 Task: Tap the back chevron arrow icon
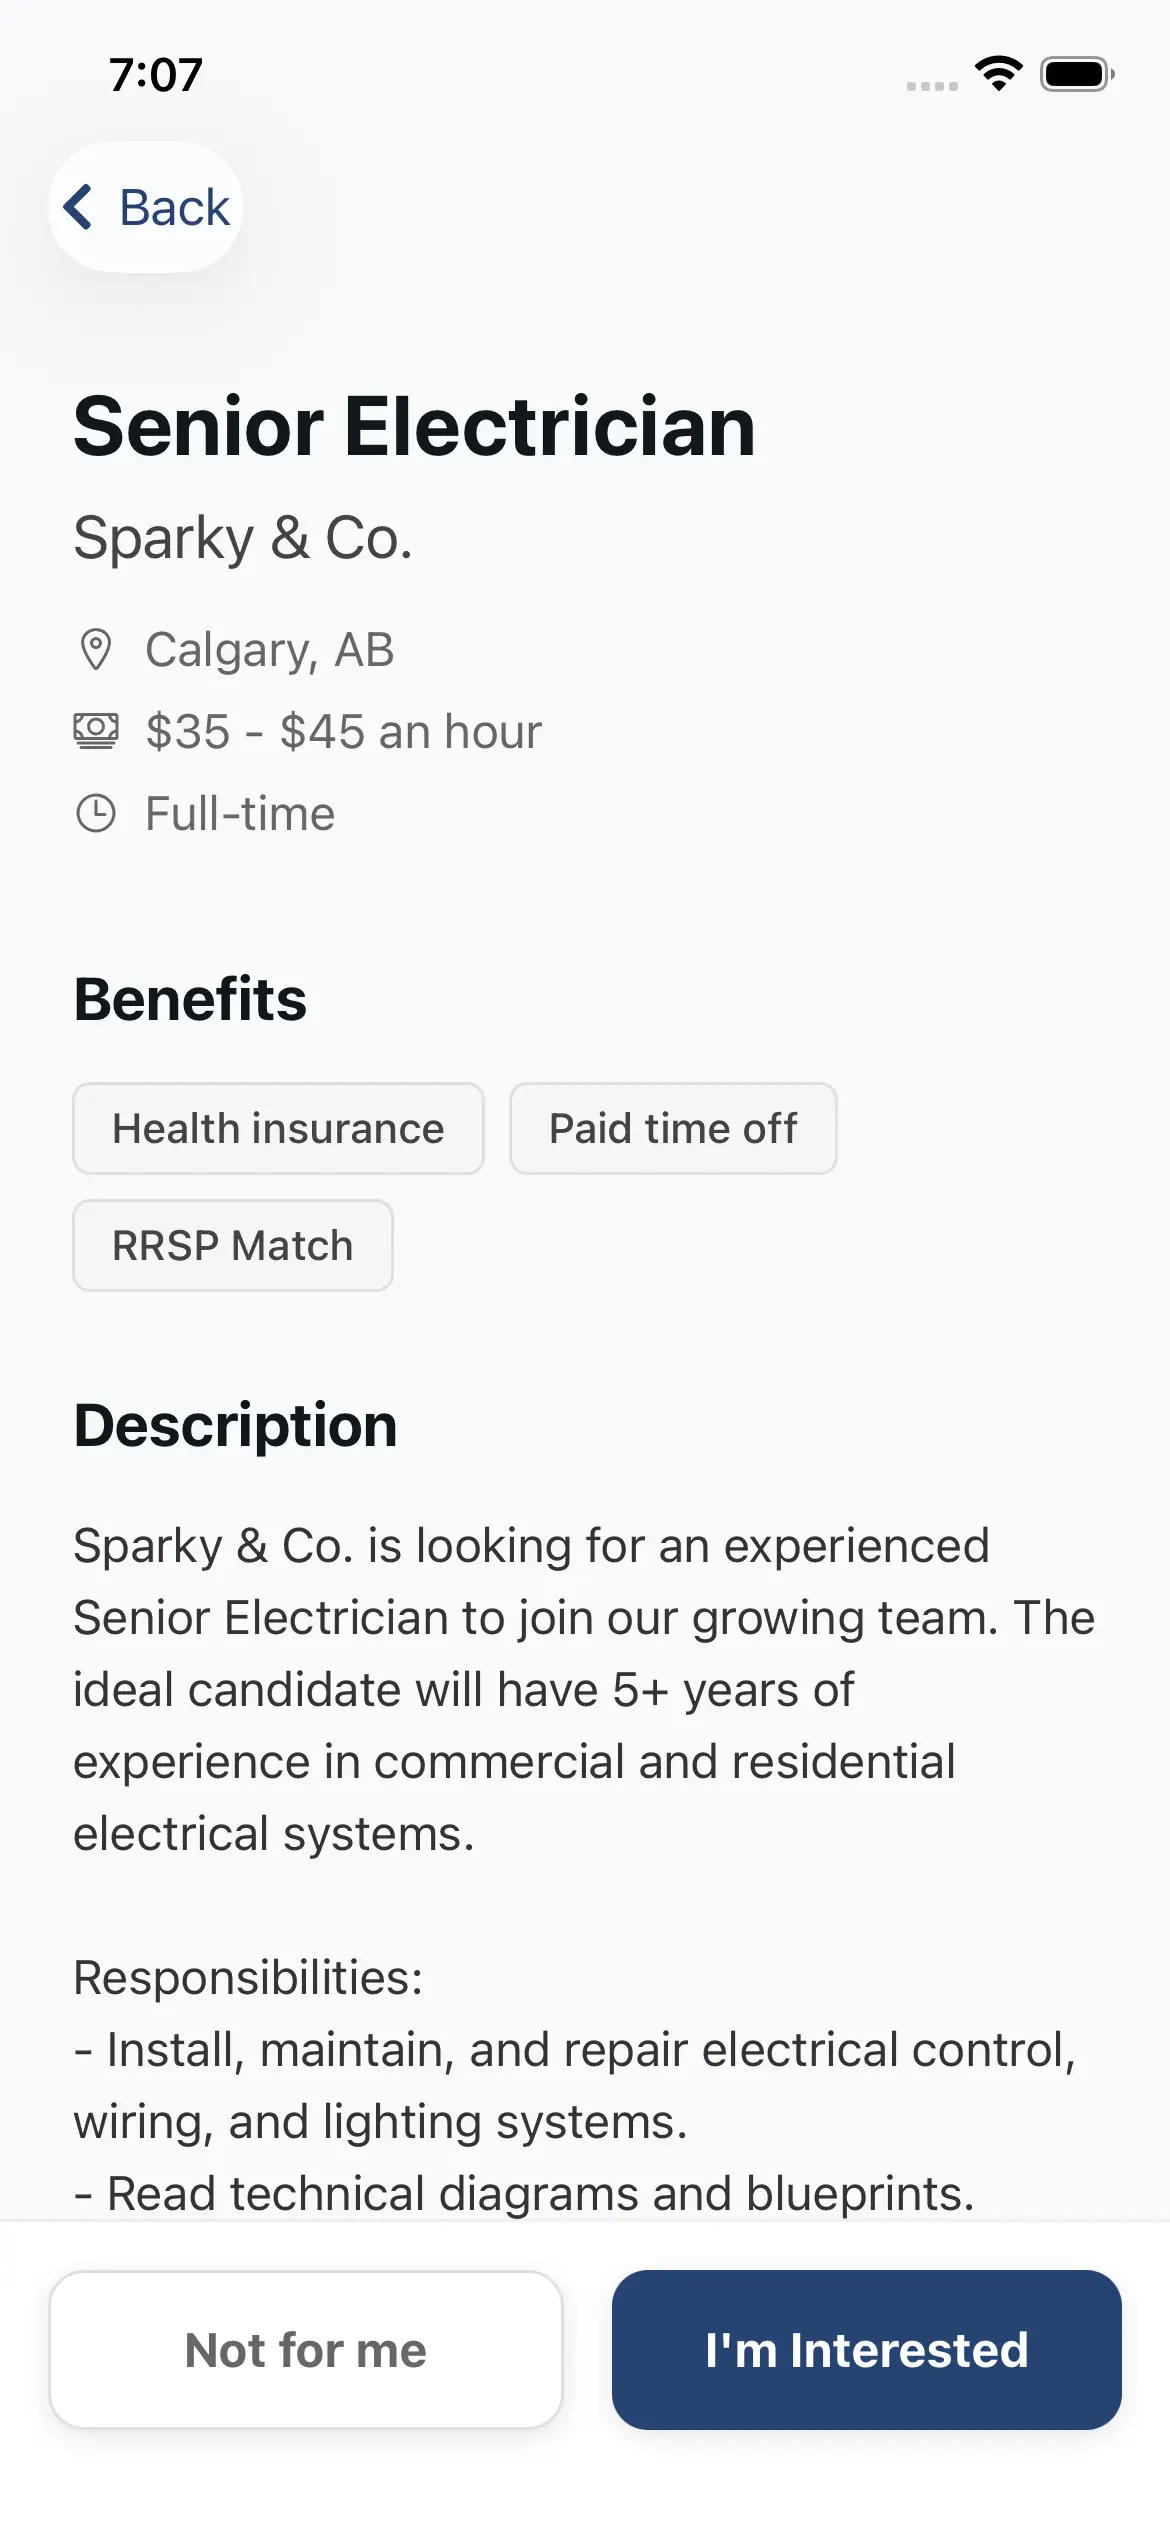coord(79,207)
